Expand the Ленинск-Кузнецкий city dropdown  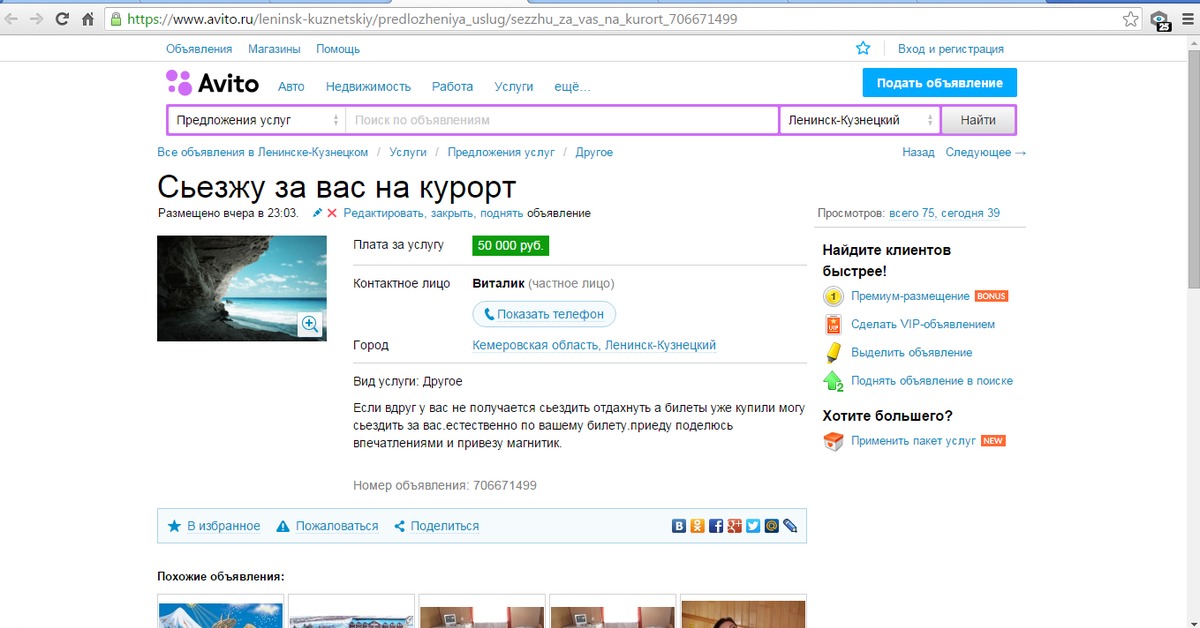860,120
